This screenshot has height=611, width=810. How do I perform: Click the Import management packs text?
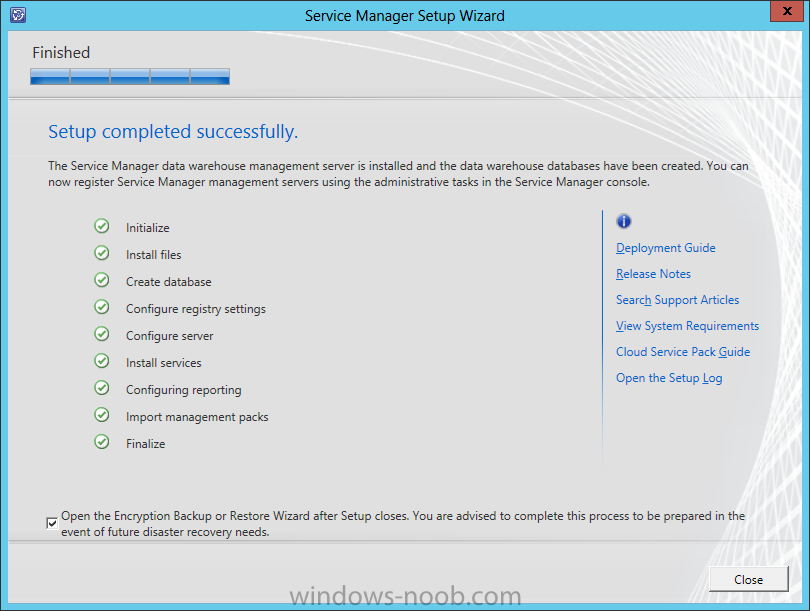pos(197,417)
